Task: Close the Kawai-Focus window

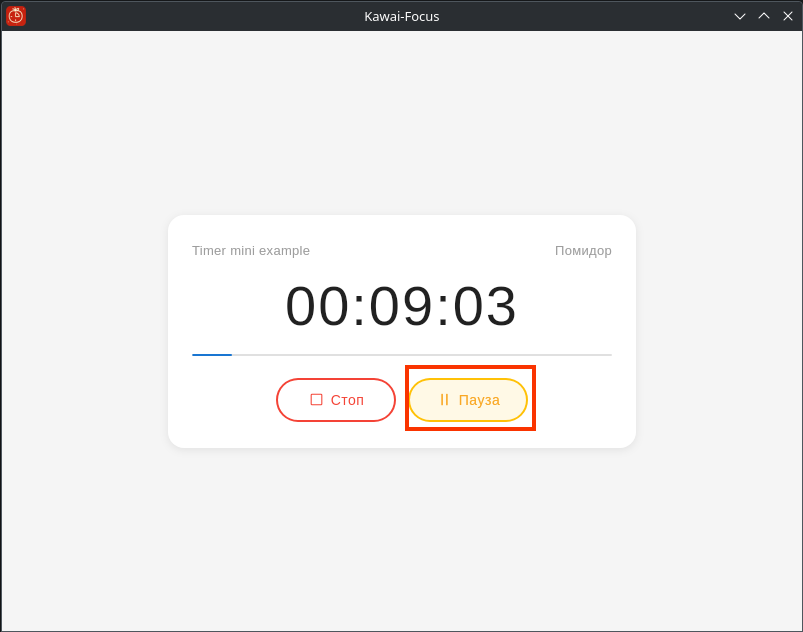Action: [788, 16]
